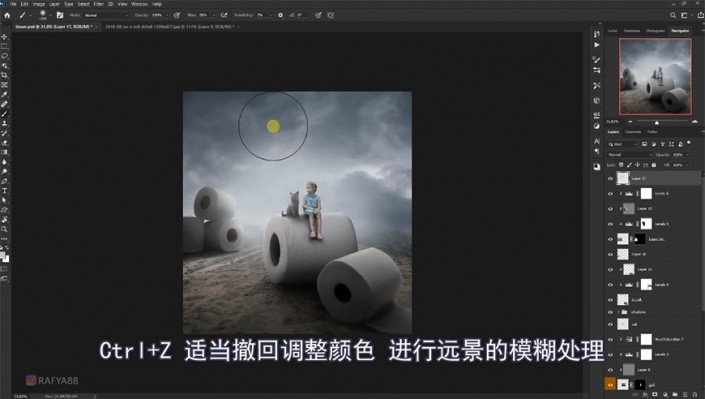Select the Lasso tool

point(4,56)
